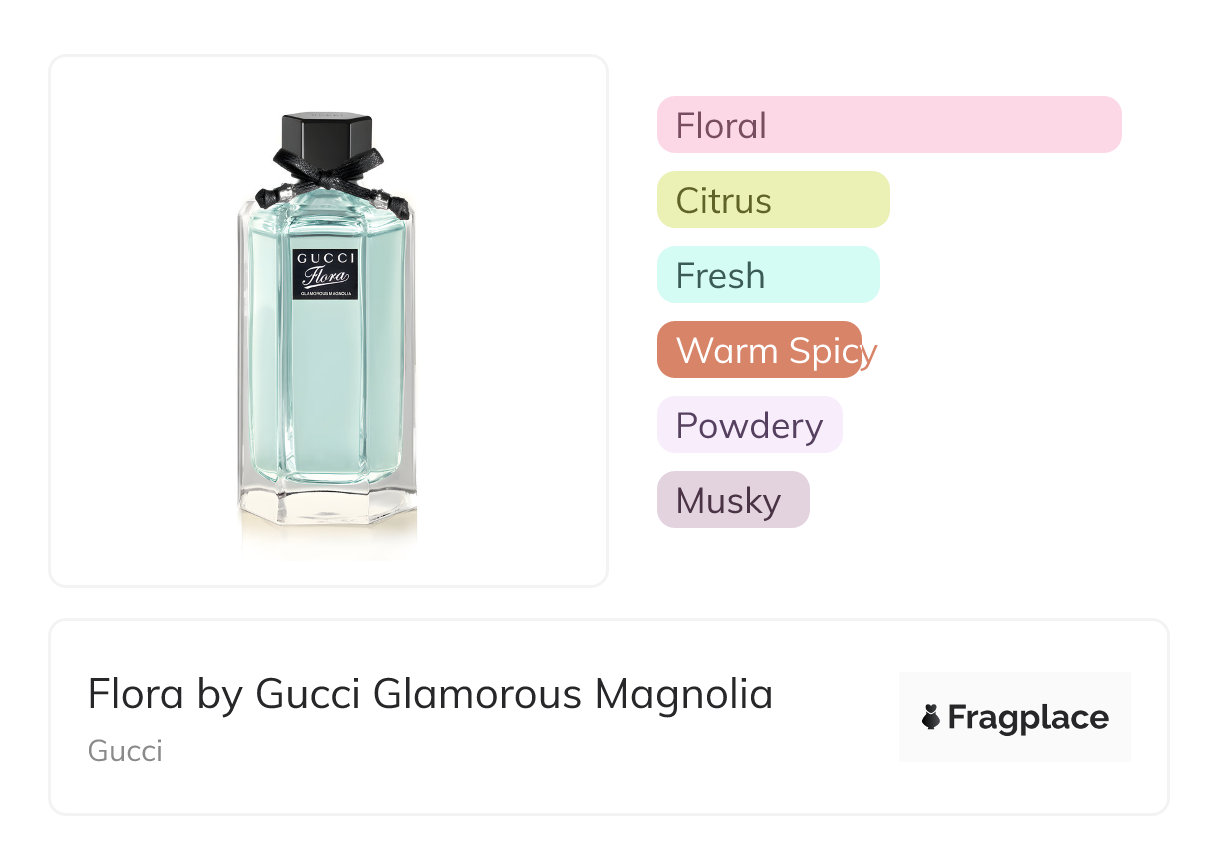Click the Gucci brand name under the title
Image resolution: width=1218 pixels, height=864 pixels.
pyautogui.click(x=125, y=751)
